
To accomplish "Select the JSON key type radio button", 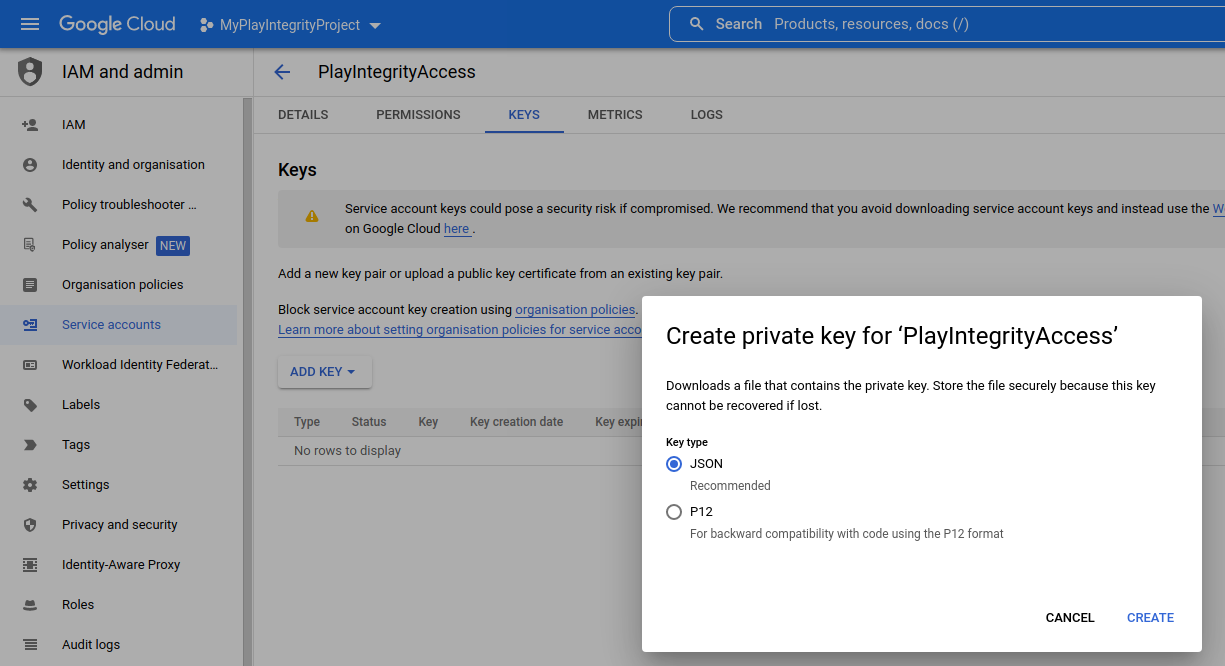I will [x=674, y=463].
